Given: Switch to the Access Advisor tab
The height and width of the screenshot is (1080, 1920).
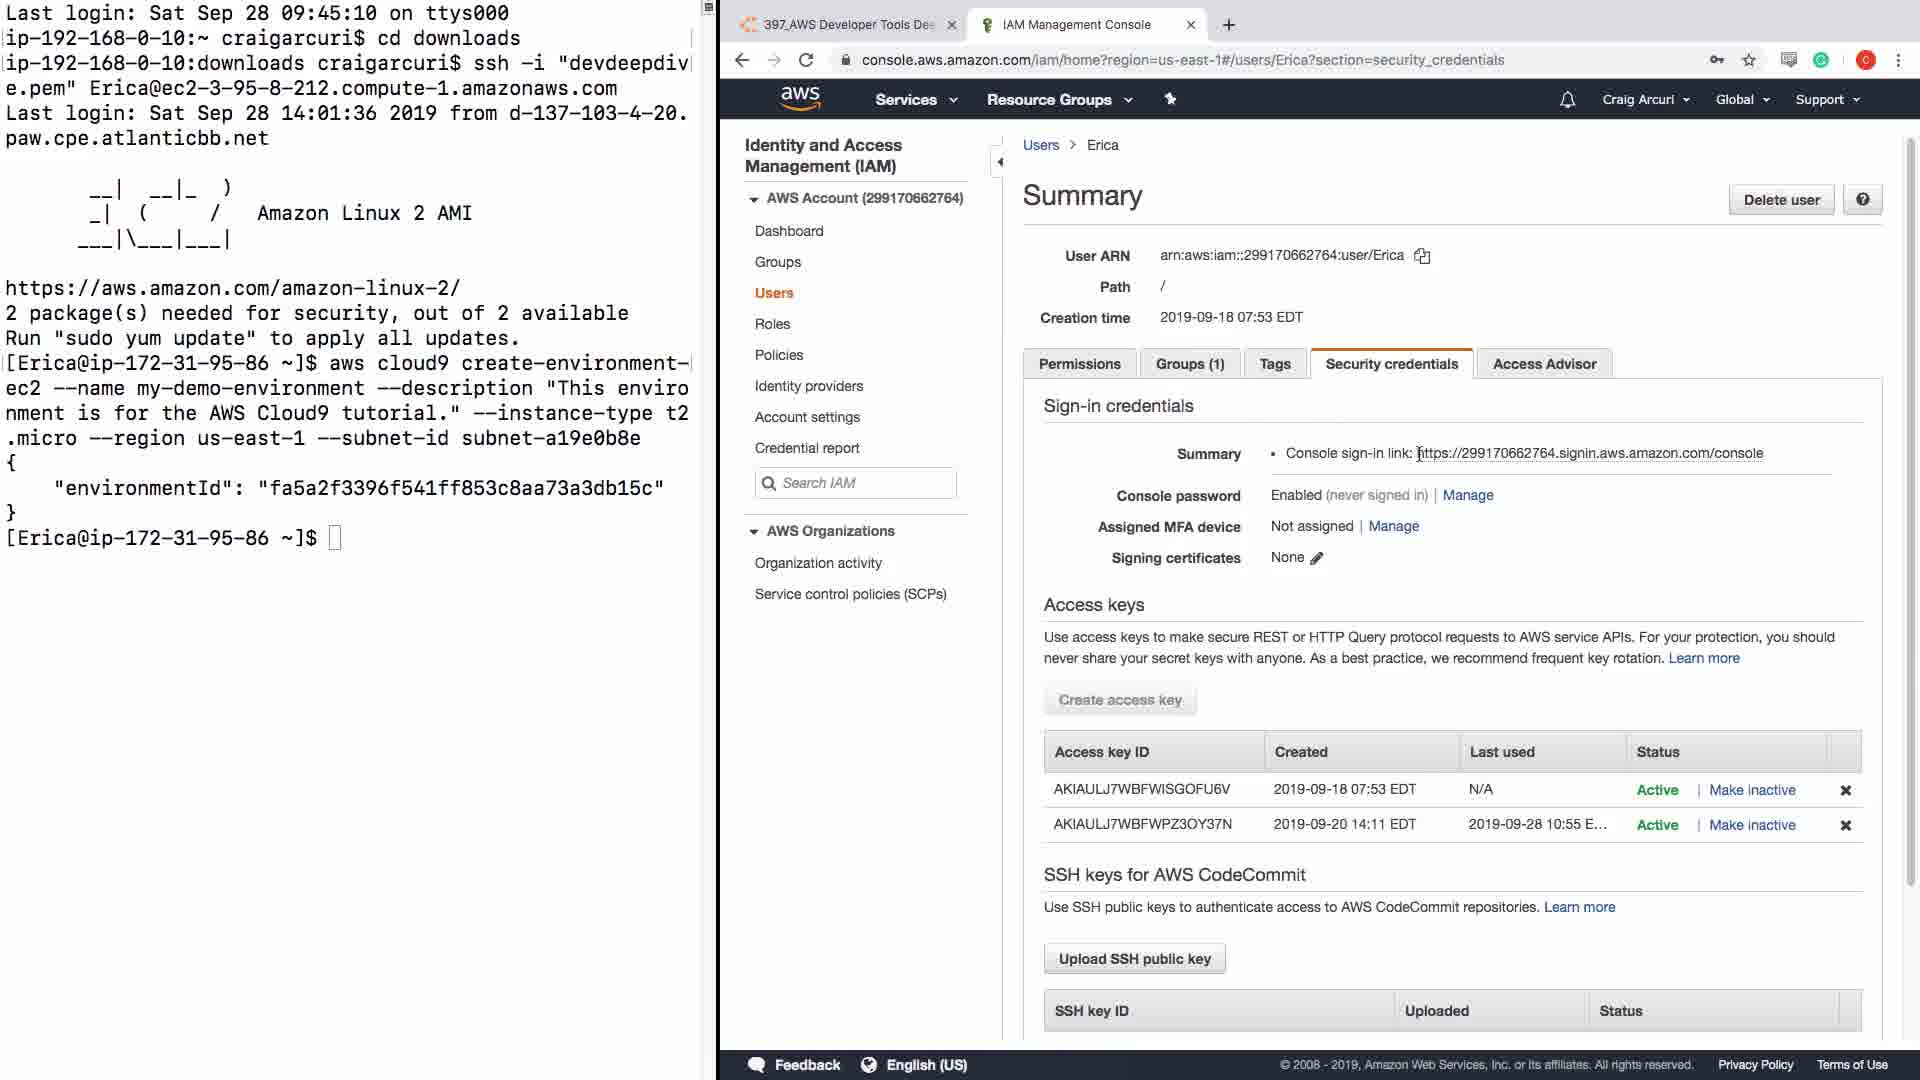Looking at the screenshot, I should click(1543, 364).
